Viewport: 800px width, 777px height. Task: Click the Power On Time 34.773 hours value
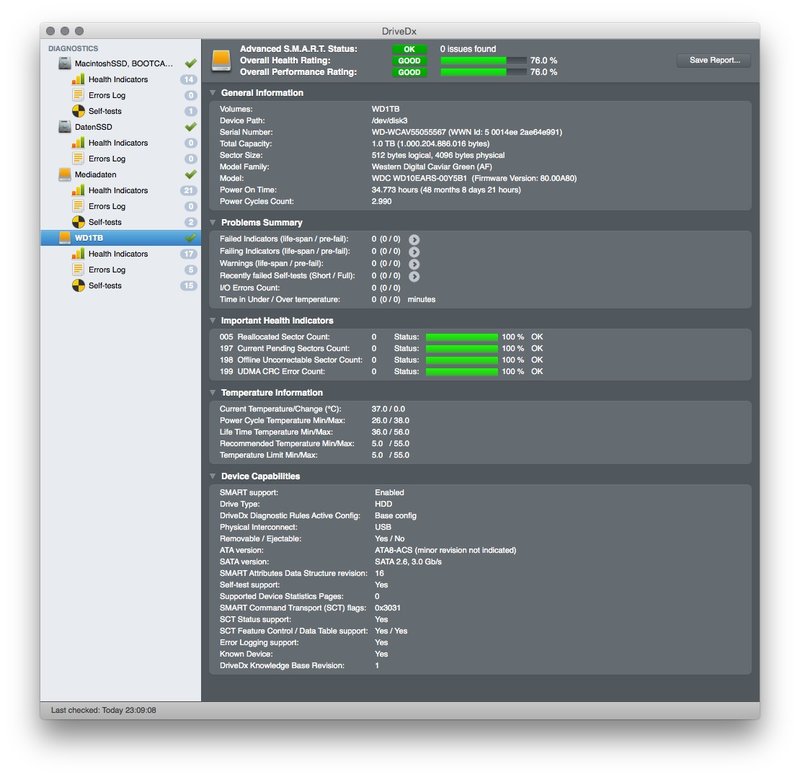tap(446, 190)
